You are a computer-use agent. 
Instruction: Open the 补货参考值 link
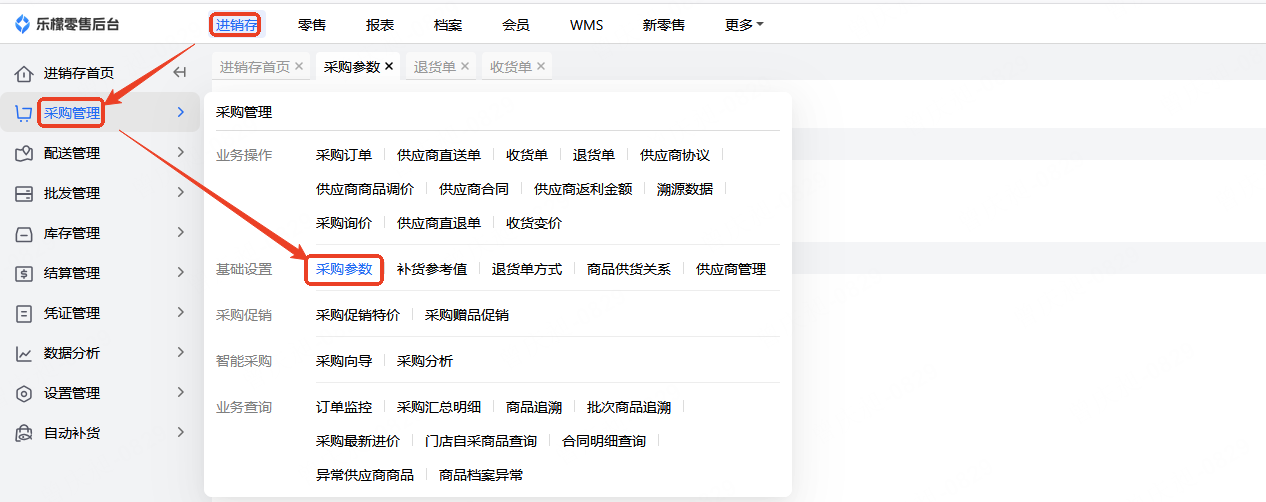432,269
